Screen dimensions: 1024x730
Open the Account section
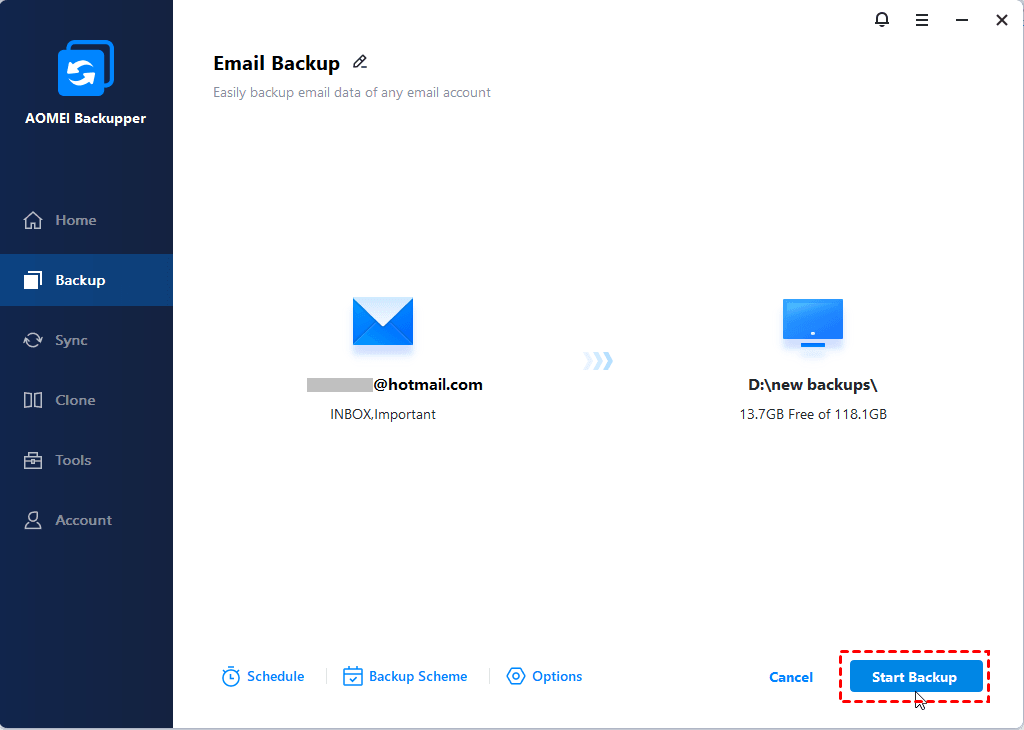click(x=86, y=520)
